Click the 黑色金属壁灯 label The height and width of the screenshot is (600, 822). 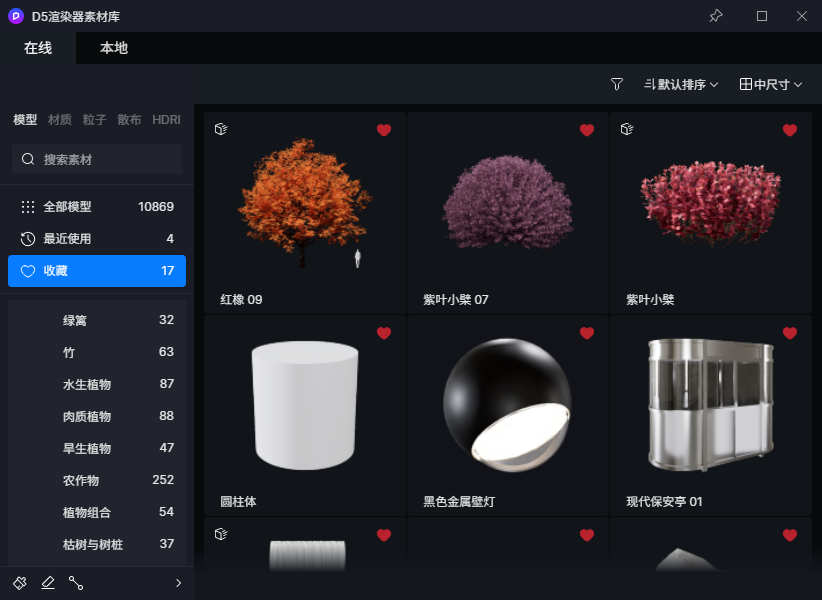459,502
